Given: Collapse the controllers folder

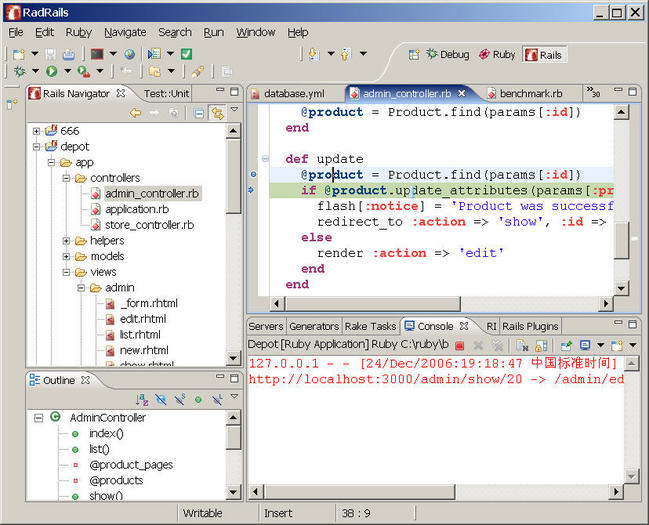Looking at the screenshot, I should pyautogui.click(x=66, y=178).
